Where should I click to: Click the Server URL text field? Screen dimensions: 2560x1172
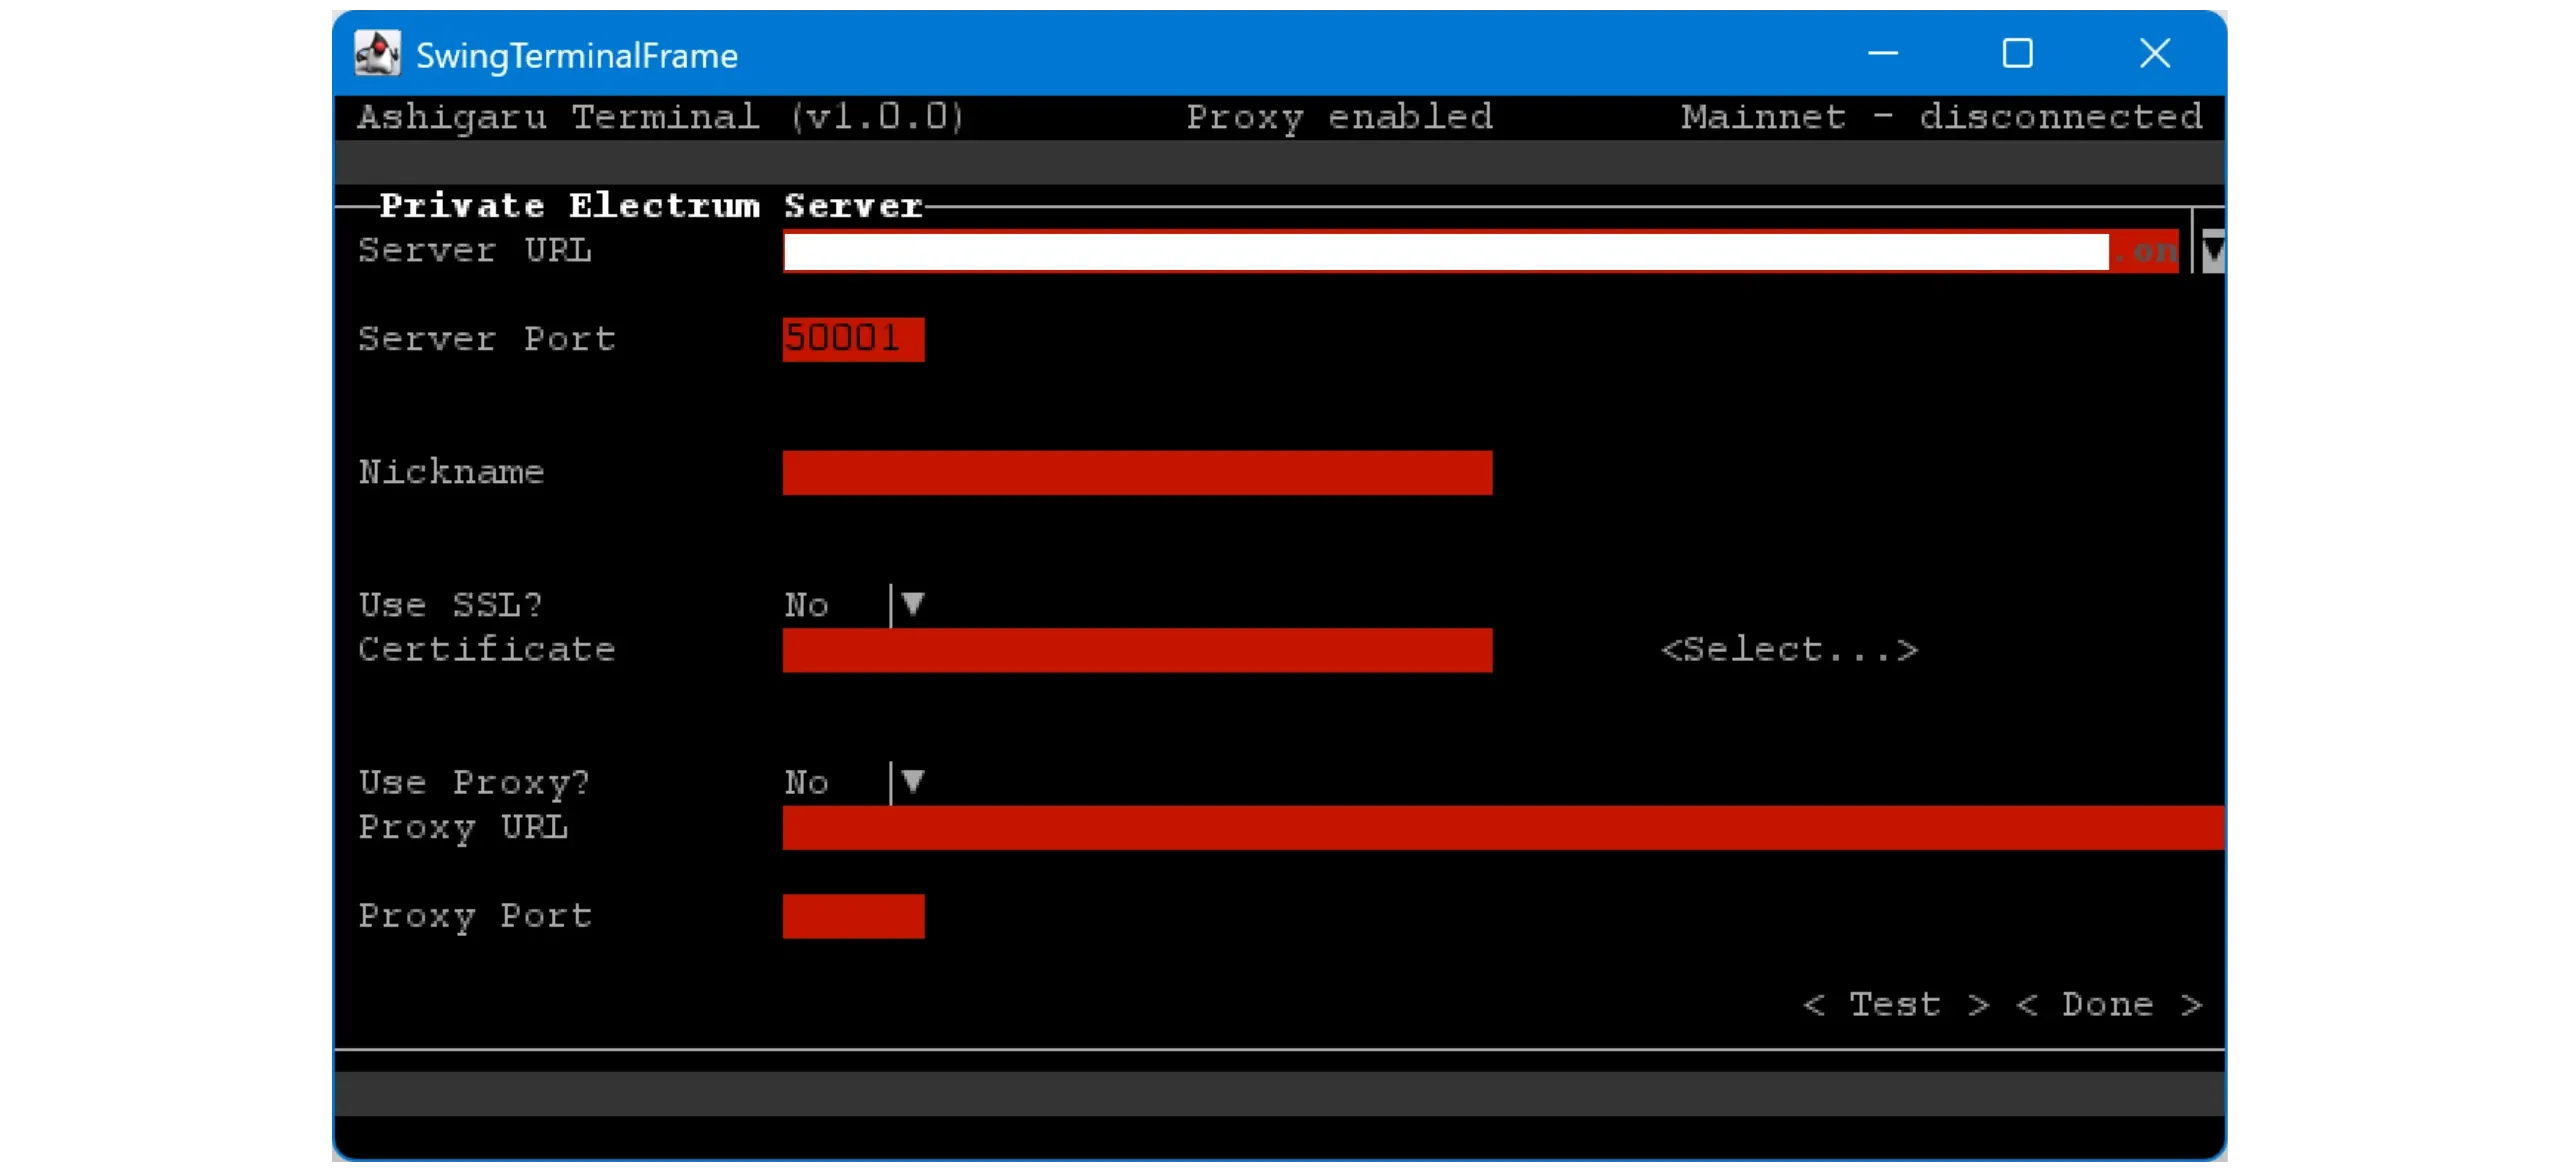click(1445, 251)
